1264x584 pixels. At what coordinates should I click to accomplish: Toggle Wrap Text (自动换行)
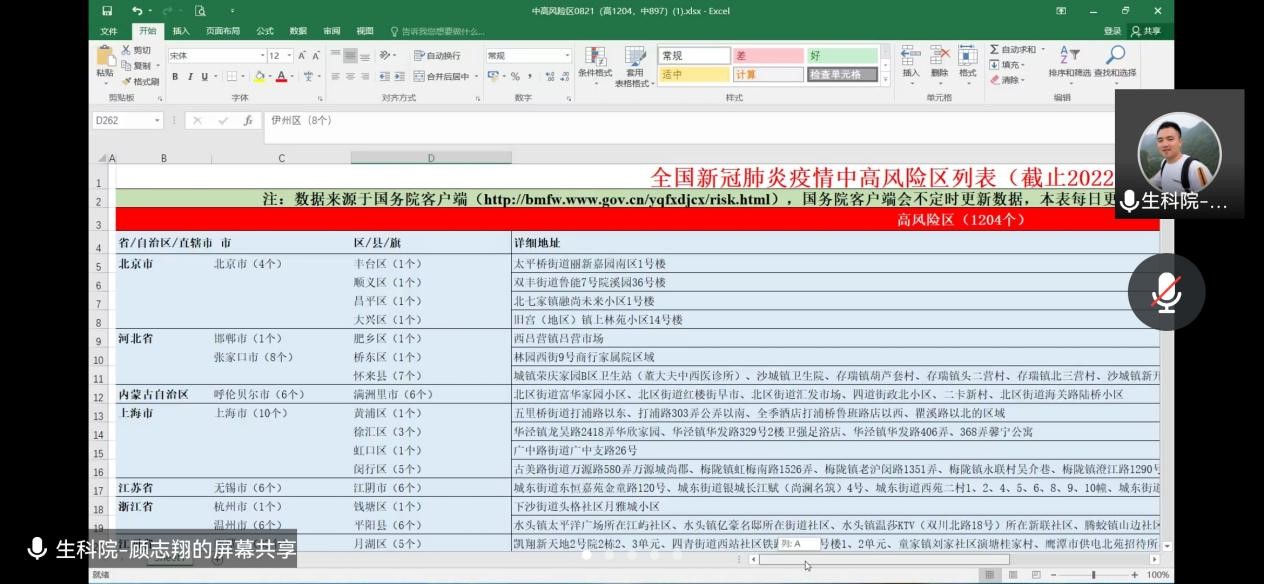tap(437, 56)
